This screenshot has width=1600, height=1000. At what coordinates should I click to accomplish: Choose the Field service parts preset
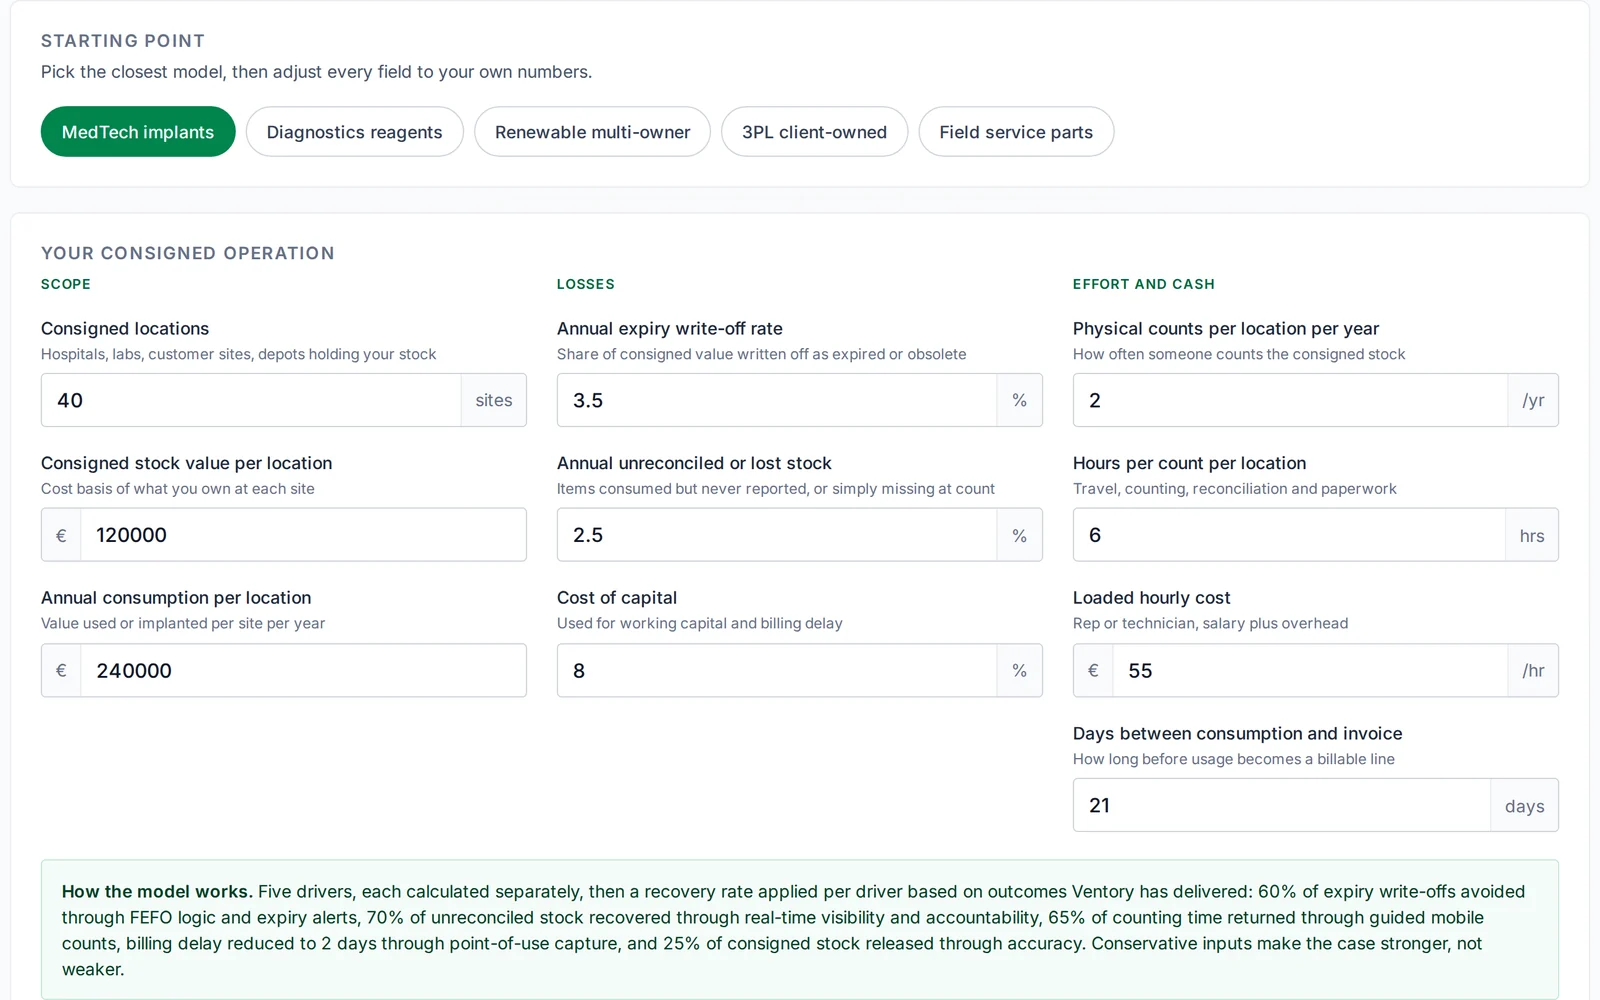click(1016, 132)
